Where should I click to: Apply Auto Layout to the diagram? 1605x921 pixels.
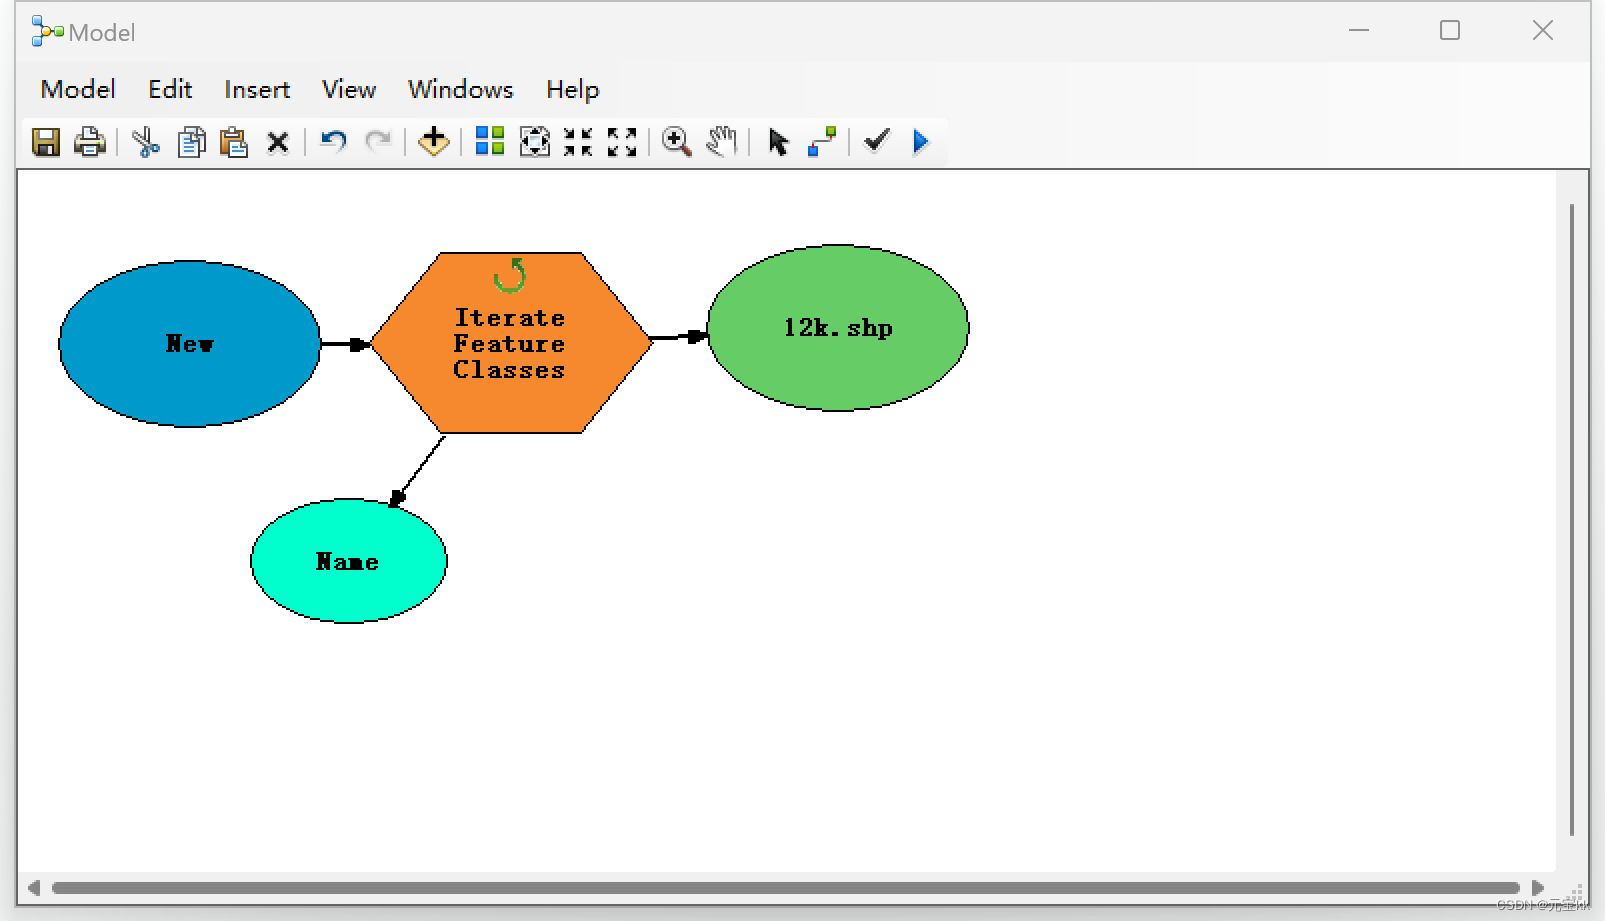tap(490, 141)
